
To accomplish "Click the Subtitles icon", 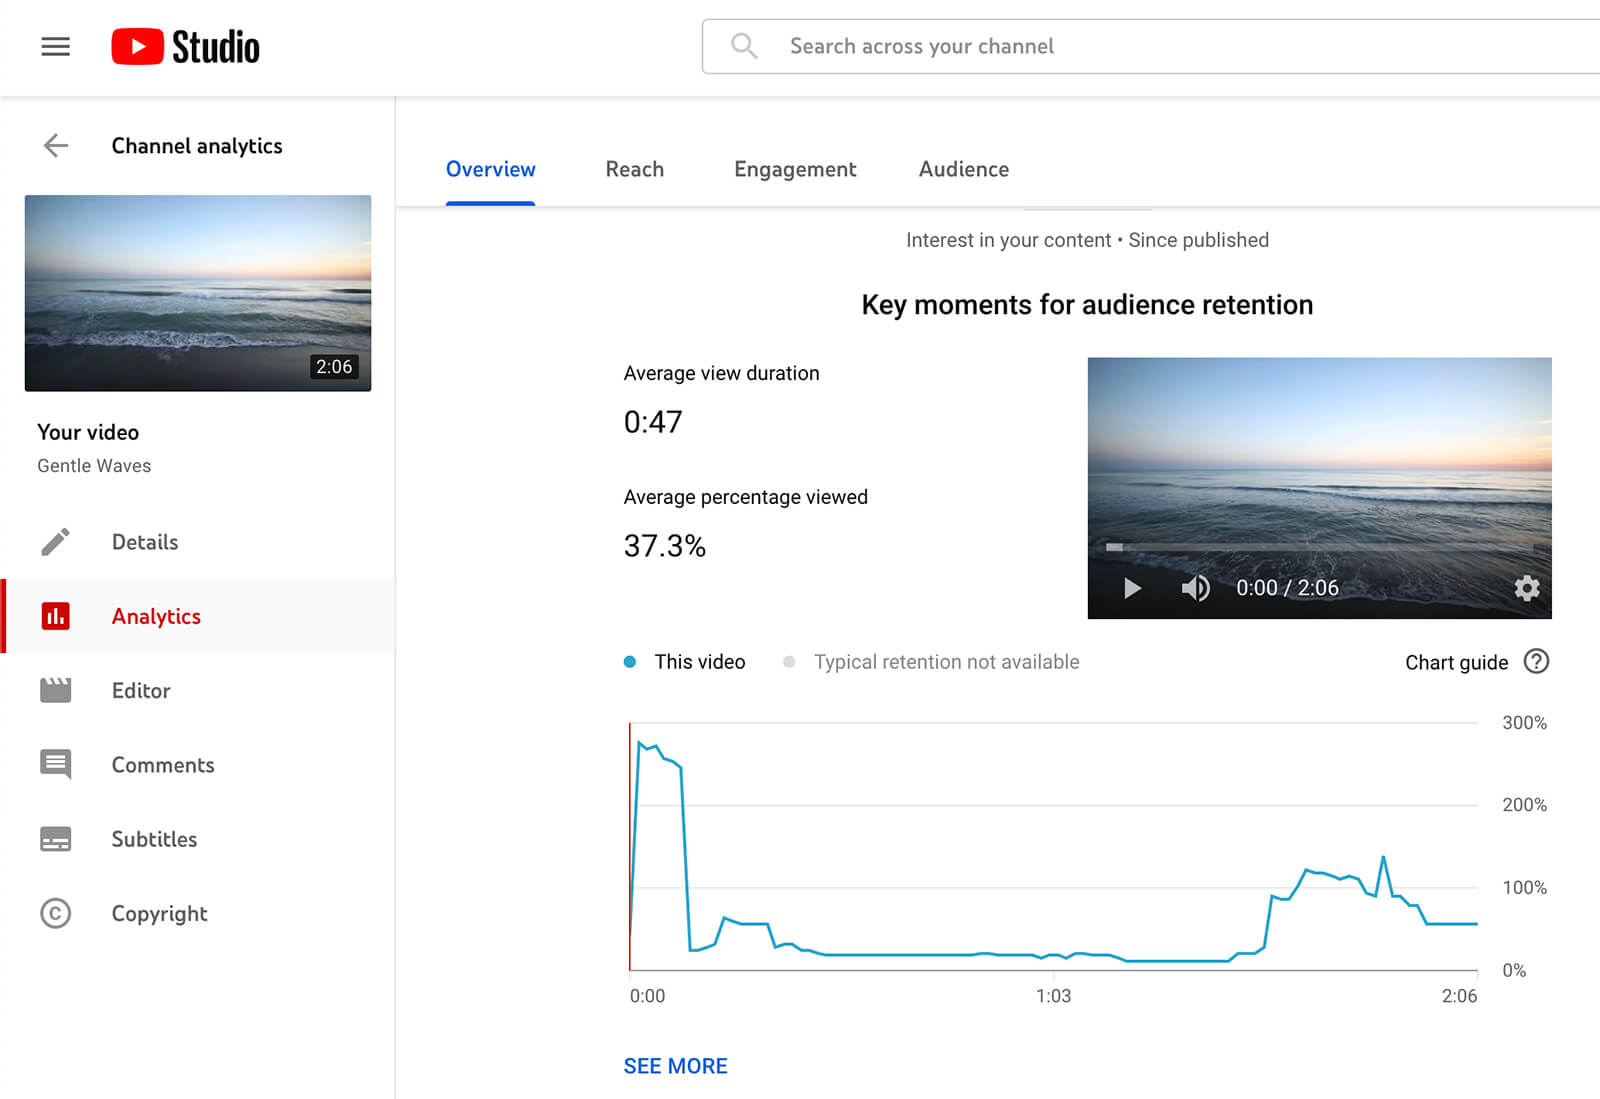I will tap(57, 839).
